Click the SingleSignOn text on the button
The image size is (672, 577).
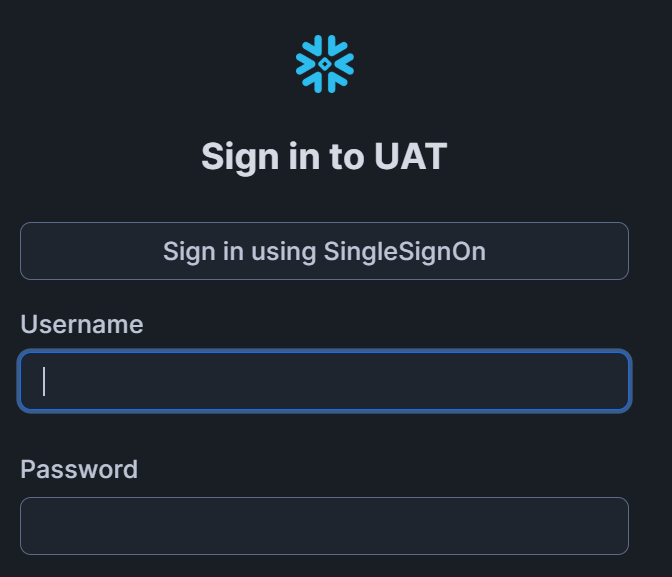coord(404,251)
